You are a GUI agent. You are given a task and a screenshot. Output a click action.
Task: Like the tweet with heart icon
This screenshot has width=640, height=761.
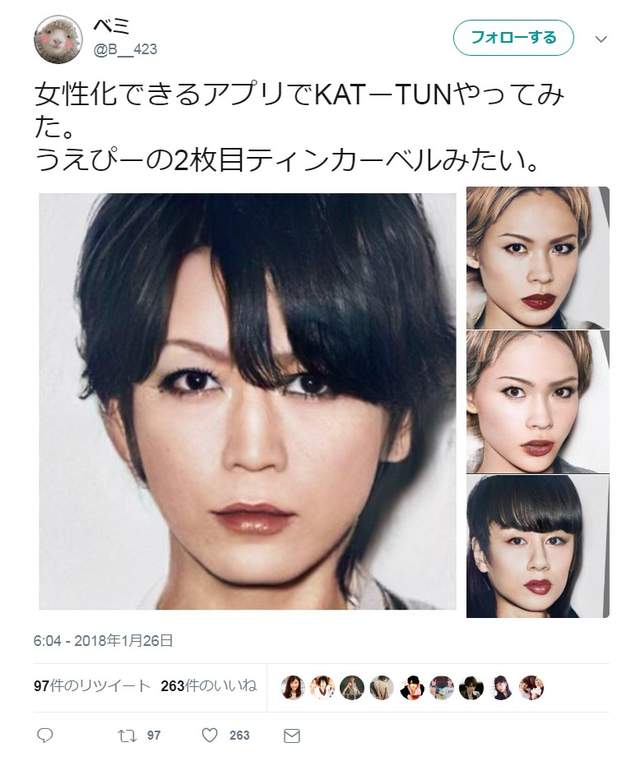point(209,735)
